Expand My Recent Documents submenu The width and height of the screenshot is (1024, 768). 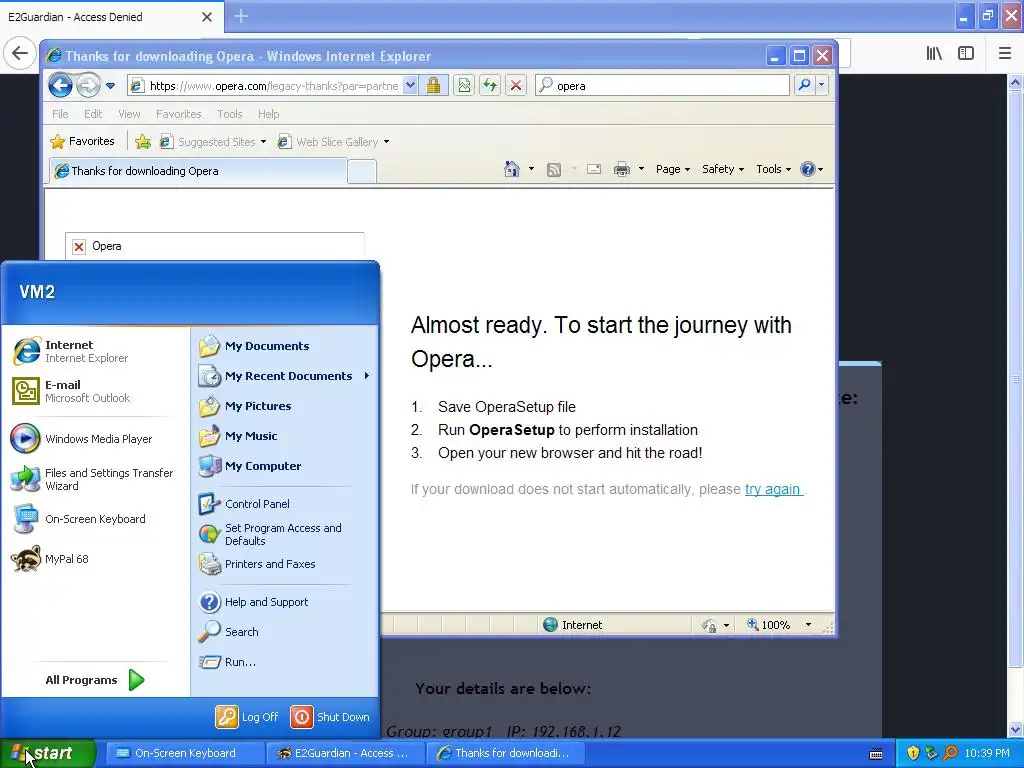[284, 376]
